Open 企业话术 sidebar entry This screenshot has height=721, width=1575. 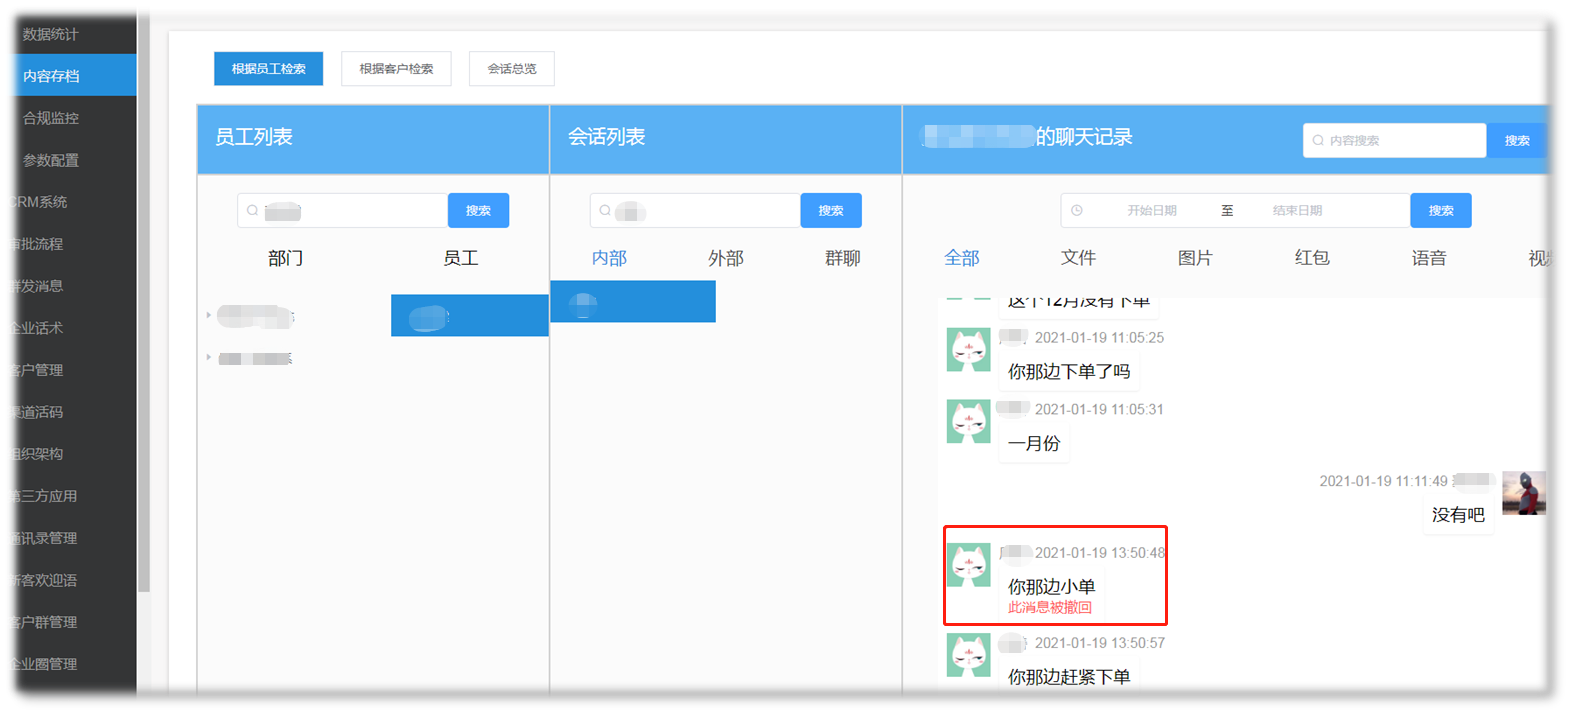[x=36, y=328]
